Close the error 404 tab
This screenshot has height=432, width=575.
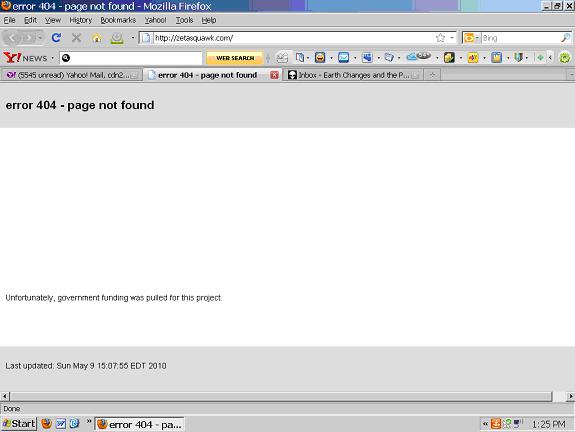(x=274, y=75)
